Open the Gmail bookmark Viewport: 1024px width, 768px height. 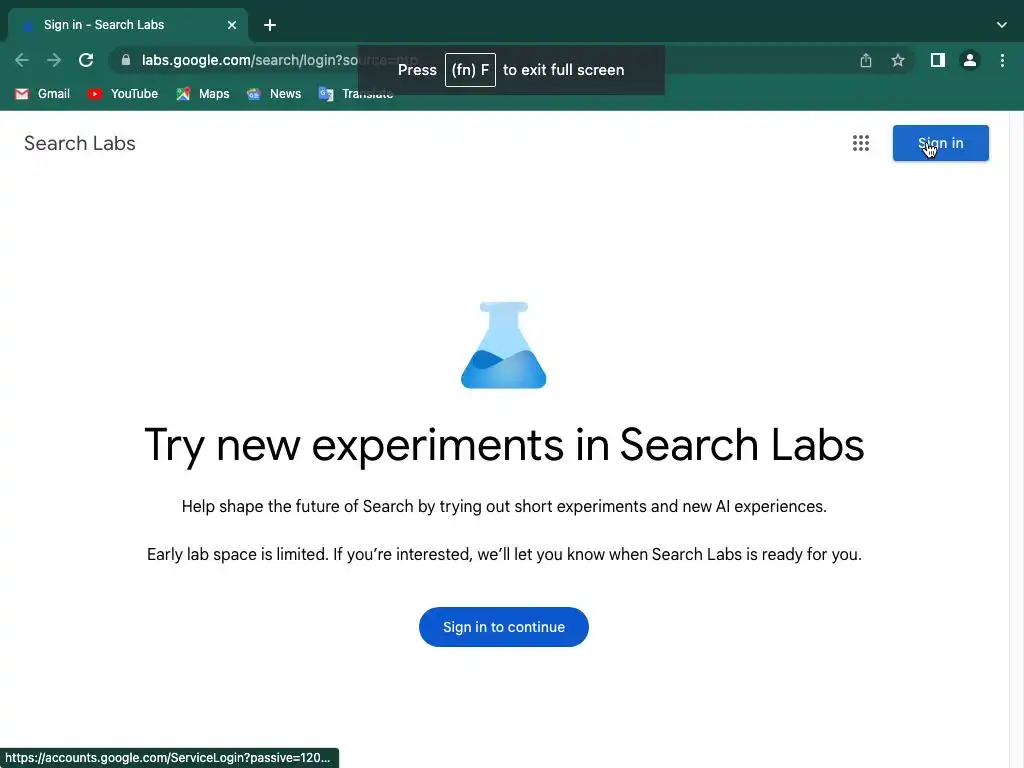(x=42, y=93)
